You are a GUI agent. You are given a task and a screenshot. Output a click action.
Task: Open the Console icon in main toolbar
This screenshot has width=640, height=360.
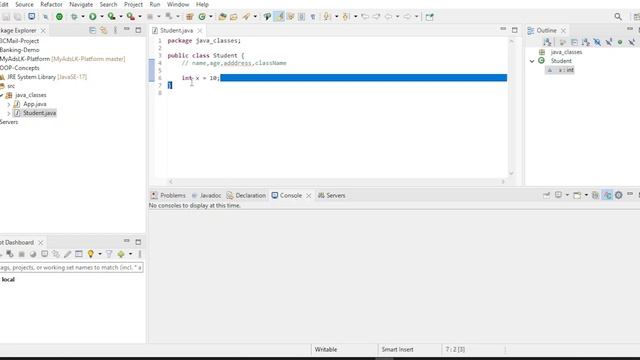click(31, 17)
